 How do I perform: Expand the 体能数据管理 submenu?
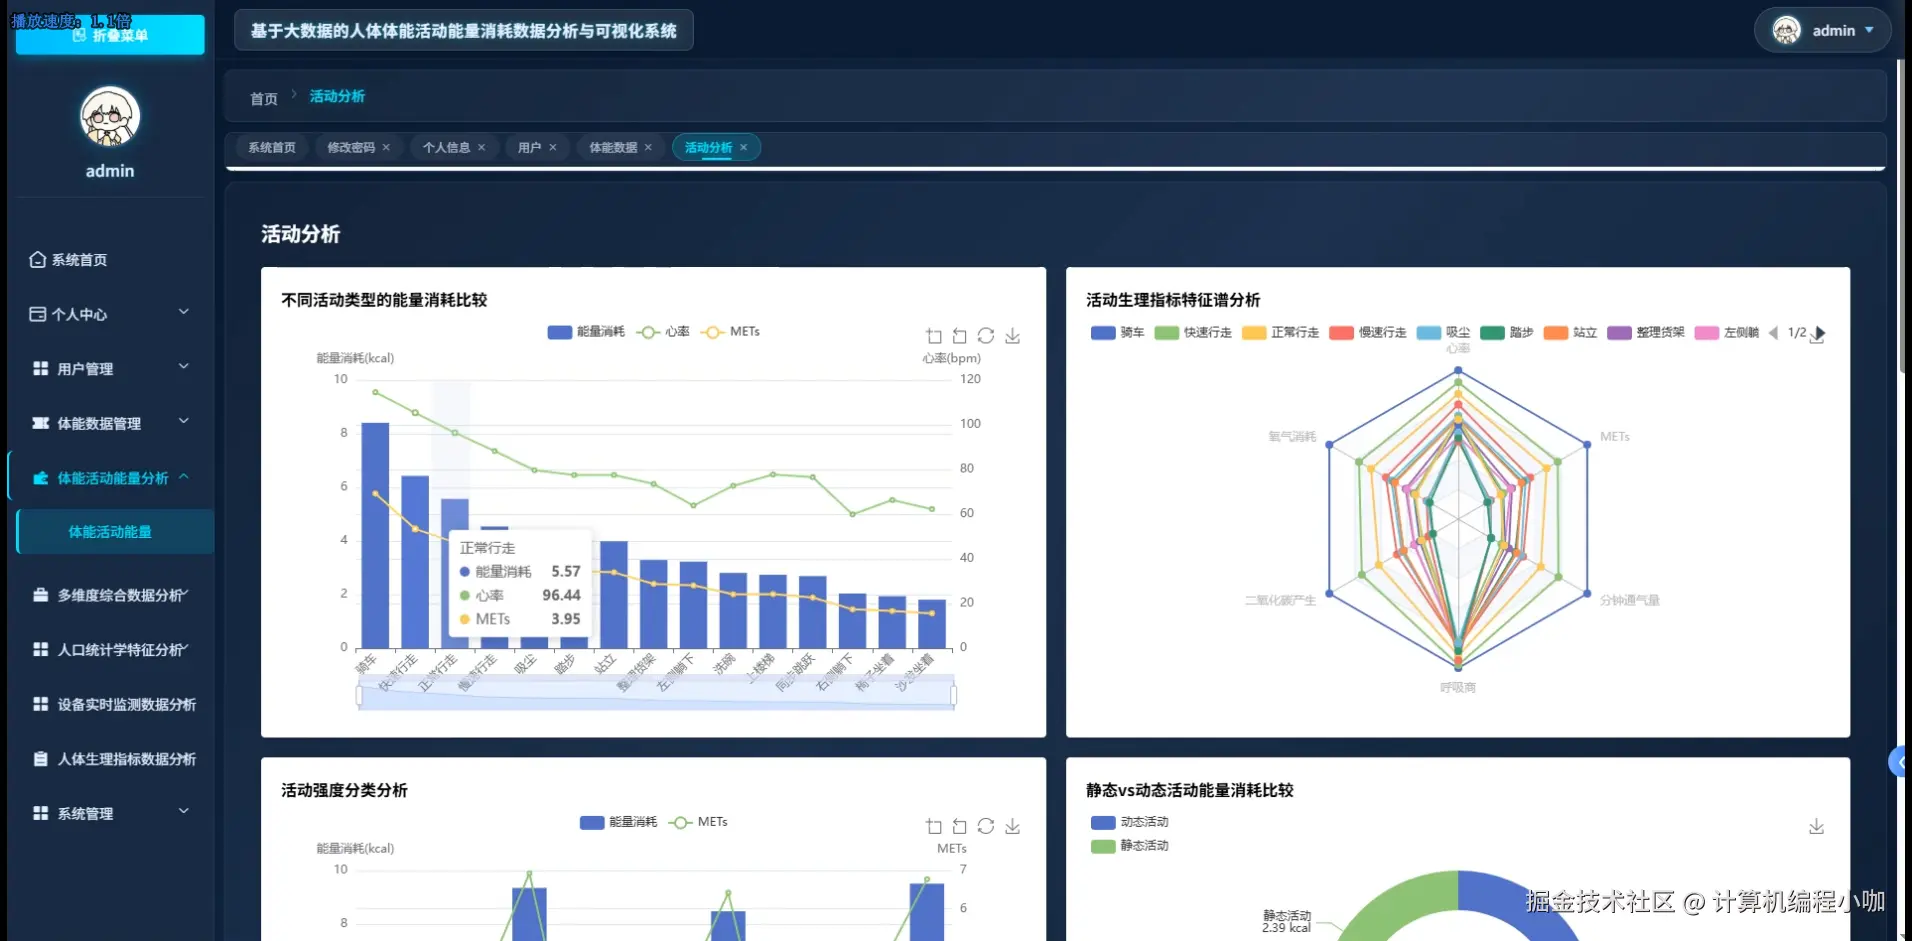[x=184, y=421]
